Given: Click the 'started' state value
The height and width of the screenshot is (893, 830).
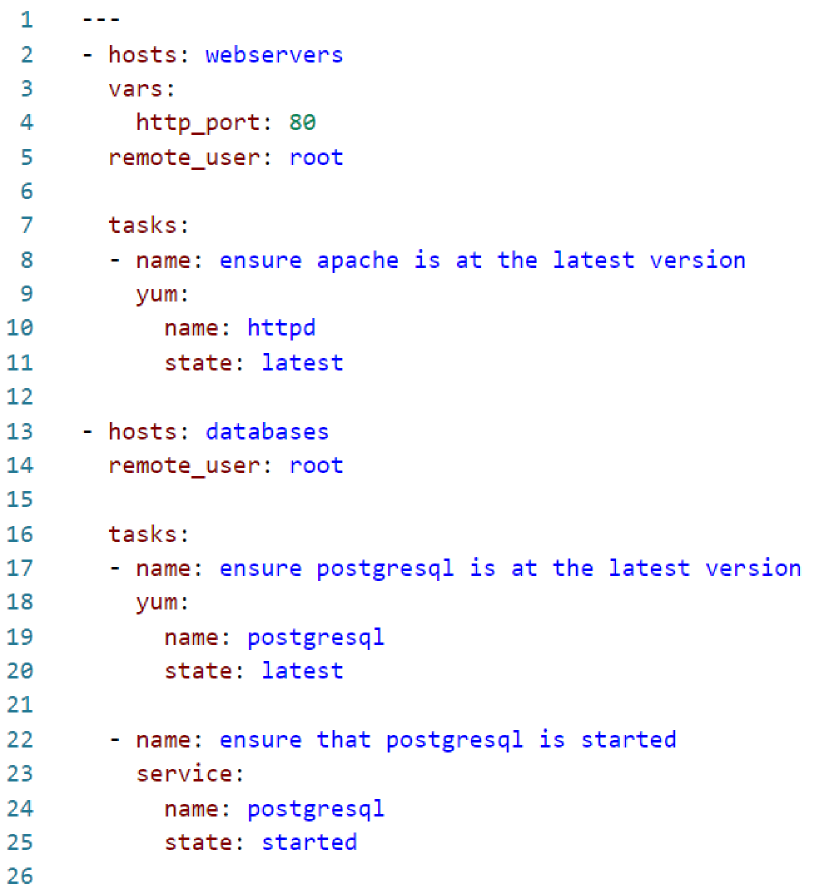Looking at the screenshot, I should [x=309, y=842].
